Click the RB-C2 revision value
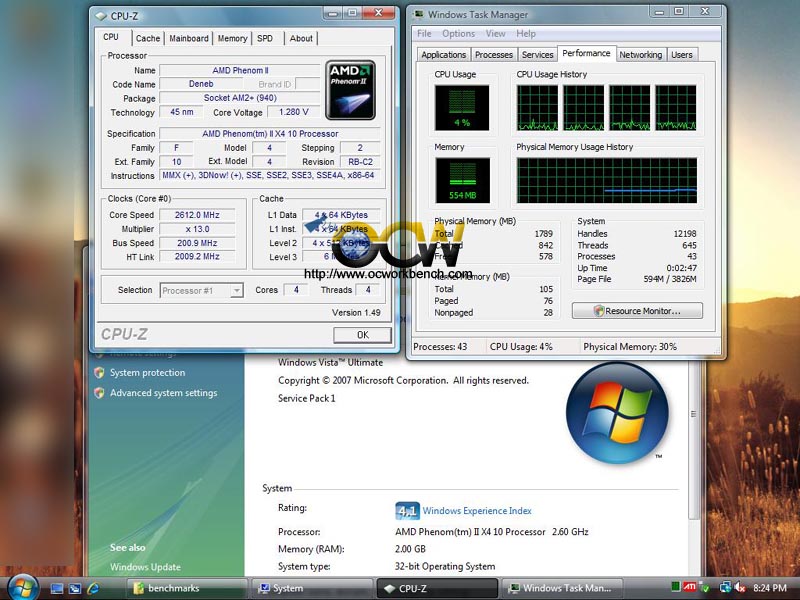This screenshot has height=600, width=800. point(360,162)
